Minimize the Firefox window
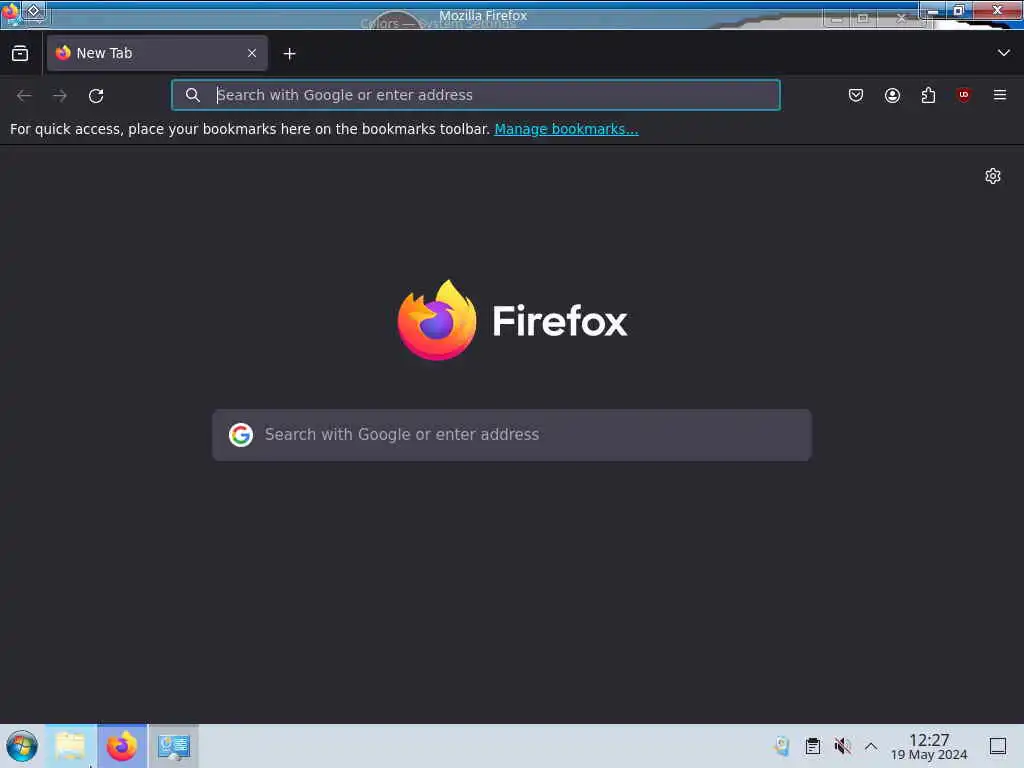 tap(933, 10)
